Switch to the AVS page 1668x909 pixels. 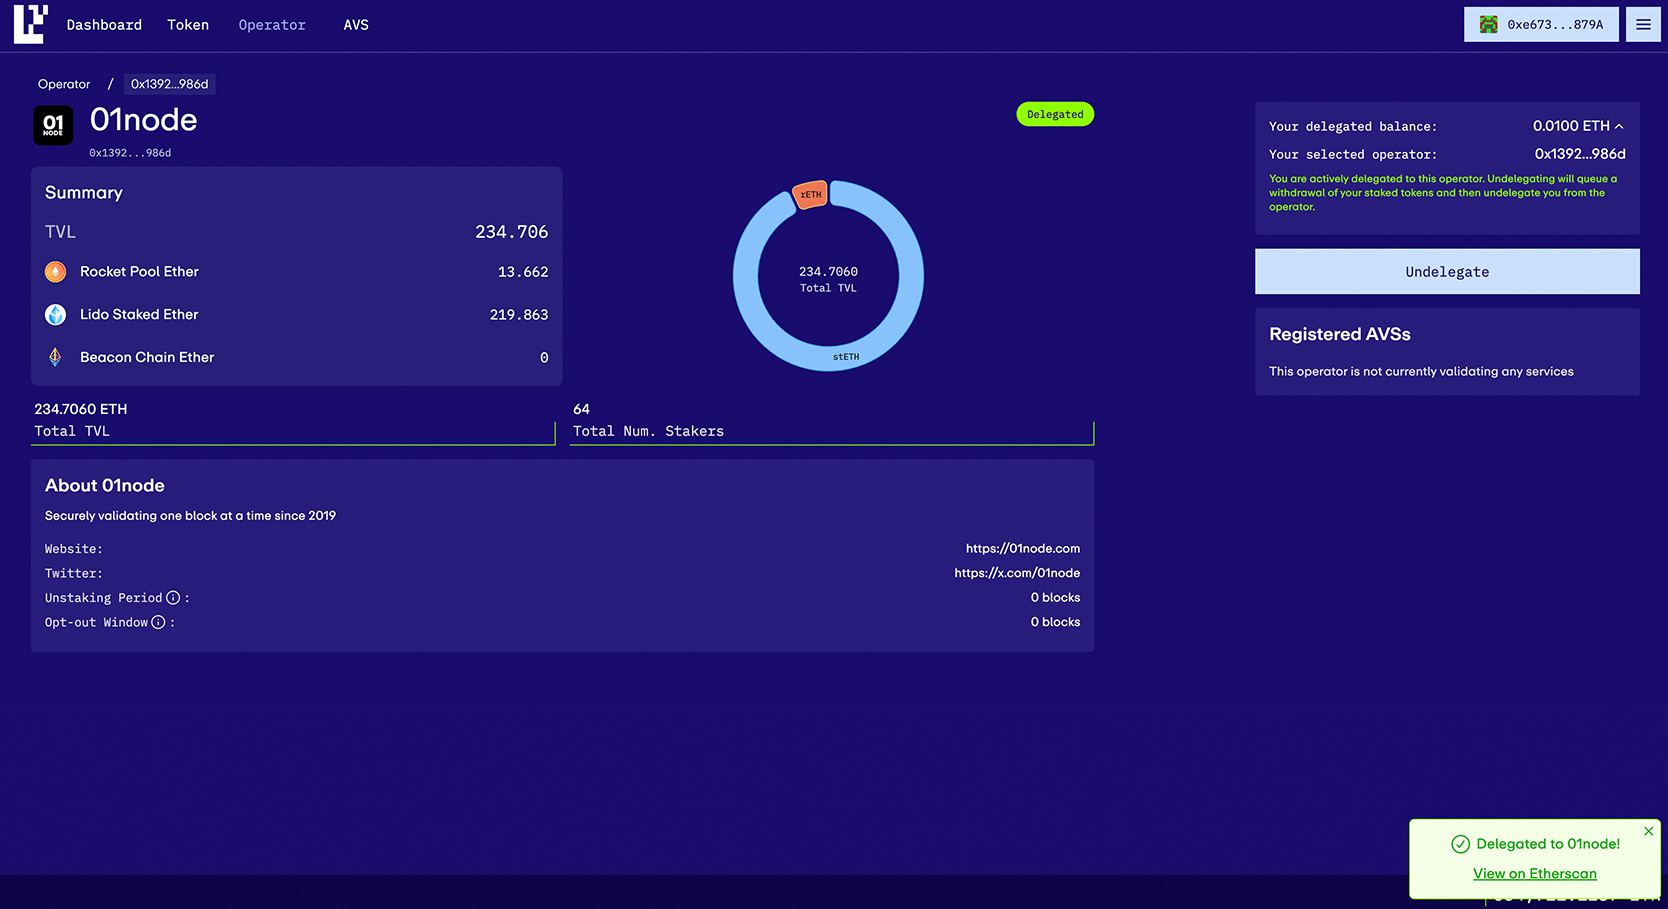click(356, 25)
